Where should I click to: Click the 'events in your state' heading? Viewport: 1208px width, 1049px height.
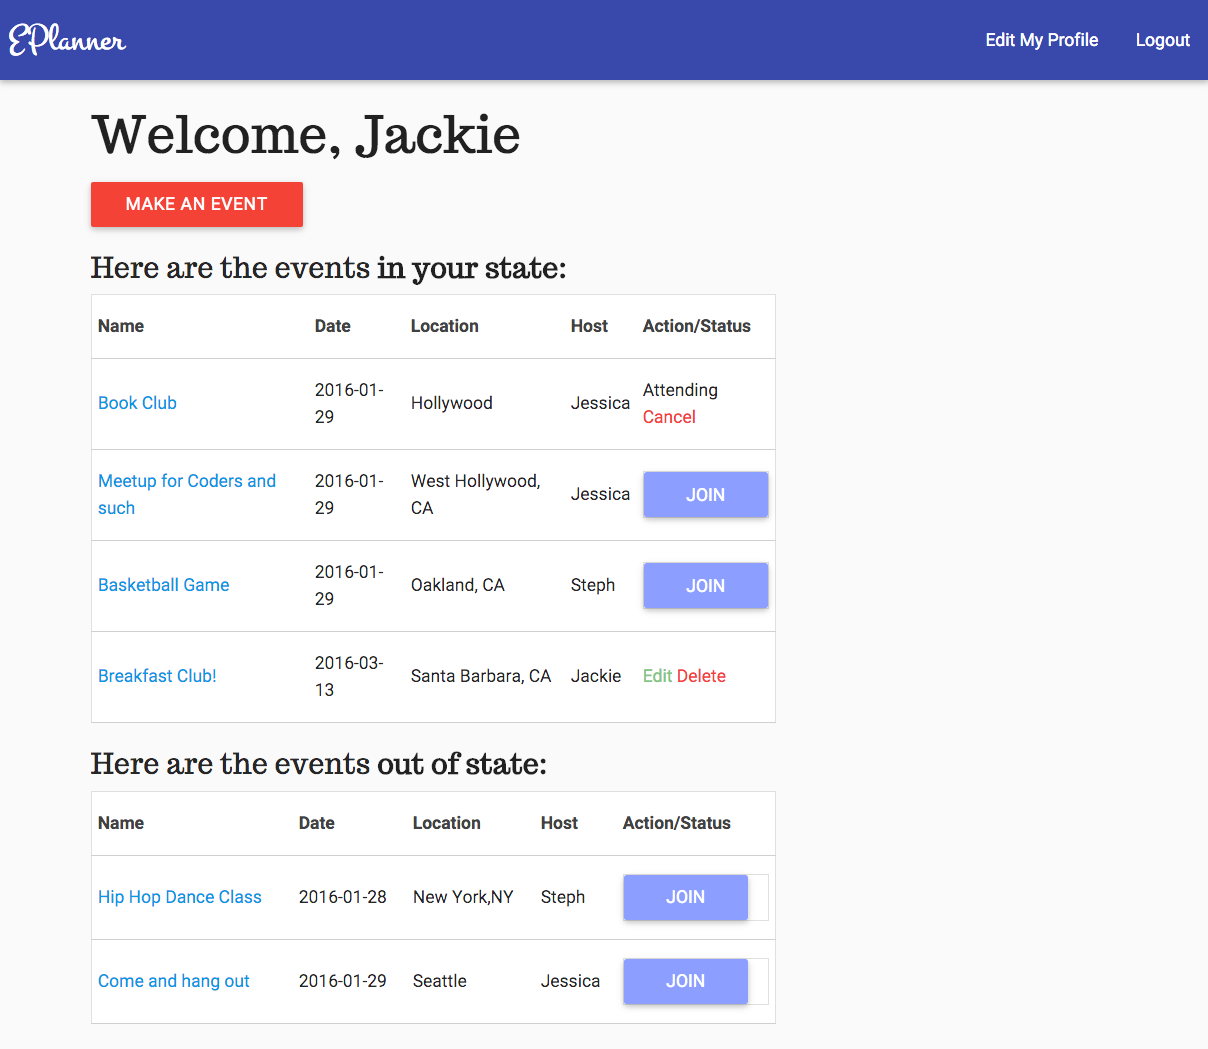pos(329,268)
